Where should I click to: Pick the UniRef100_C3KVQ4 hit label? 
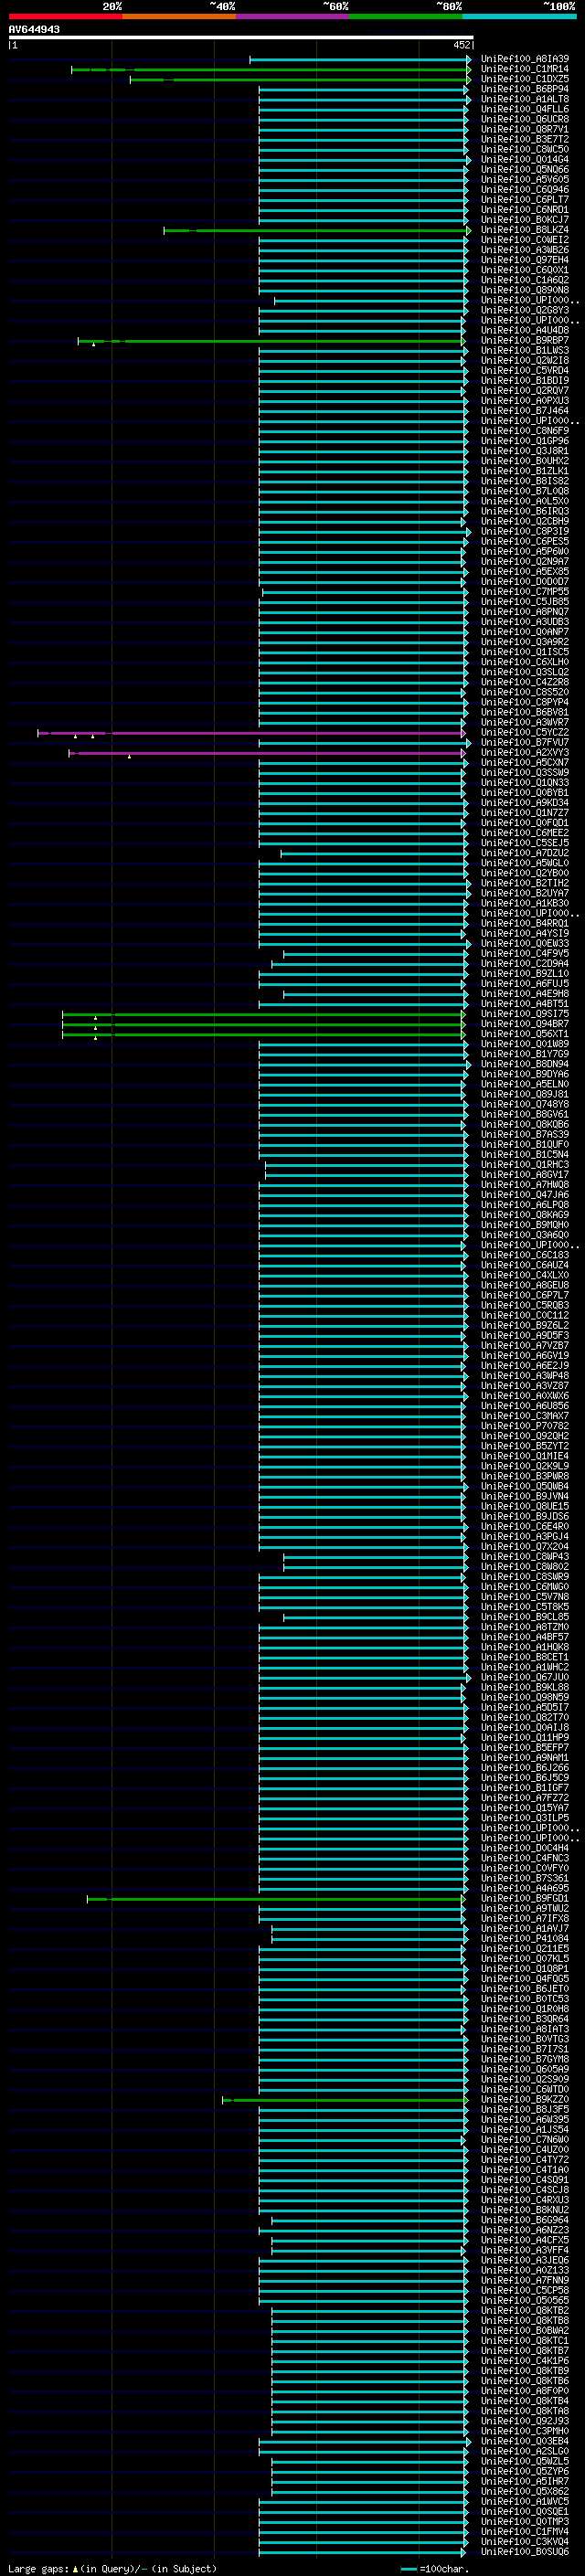[524, 2542]
